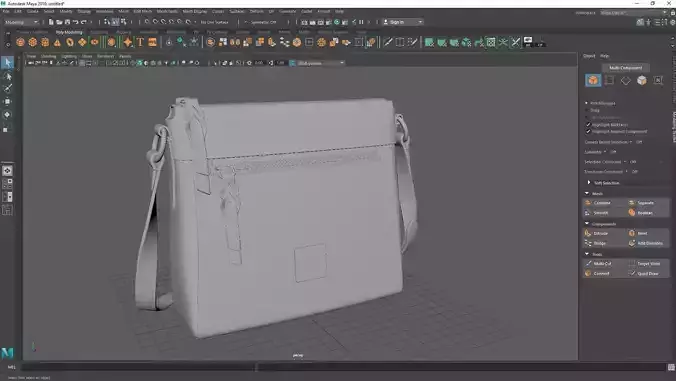Choose the Lasso select tool
676x381 pixels.
click(7, 76)
